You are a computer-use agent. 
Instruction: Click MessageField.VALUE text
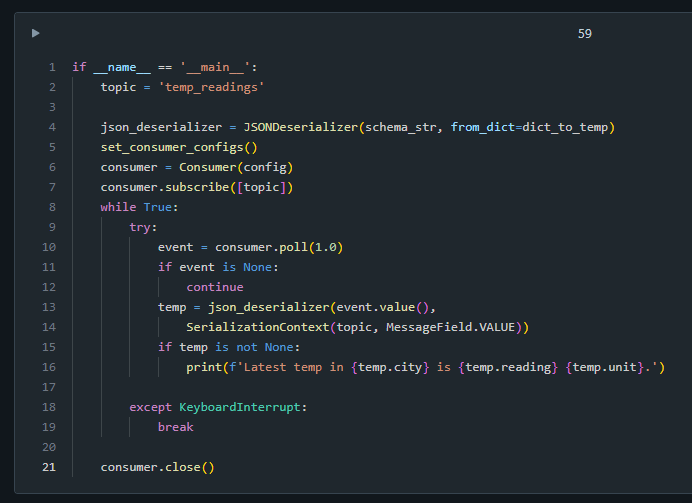point(451,327)
